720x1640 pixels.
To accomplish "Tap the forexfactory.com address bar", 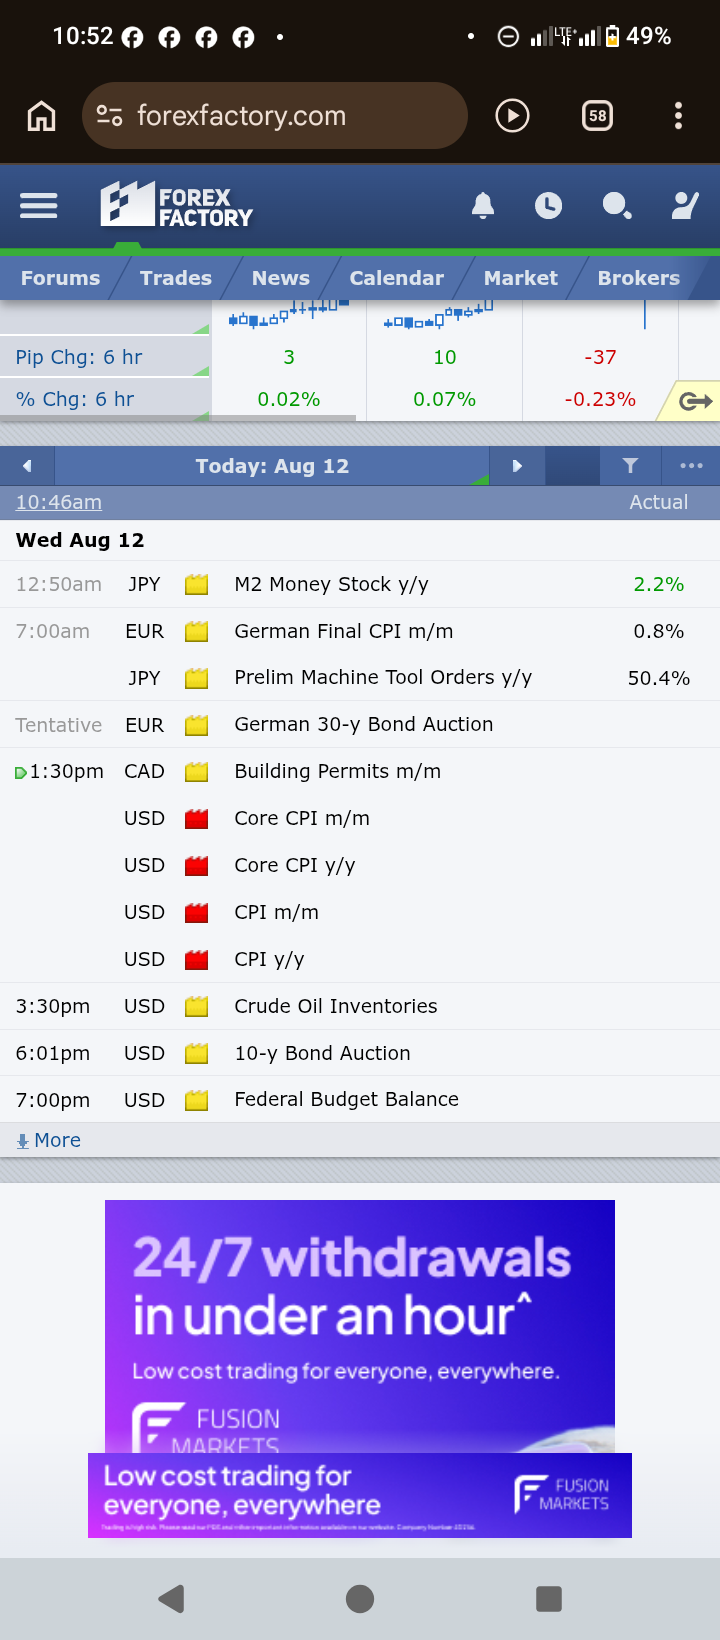I will pos(275,116).
